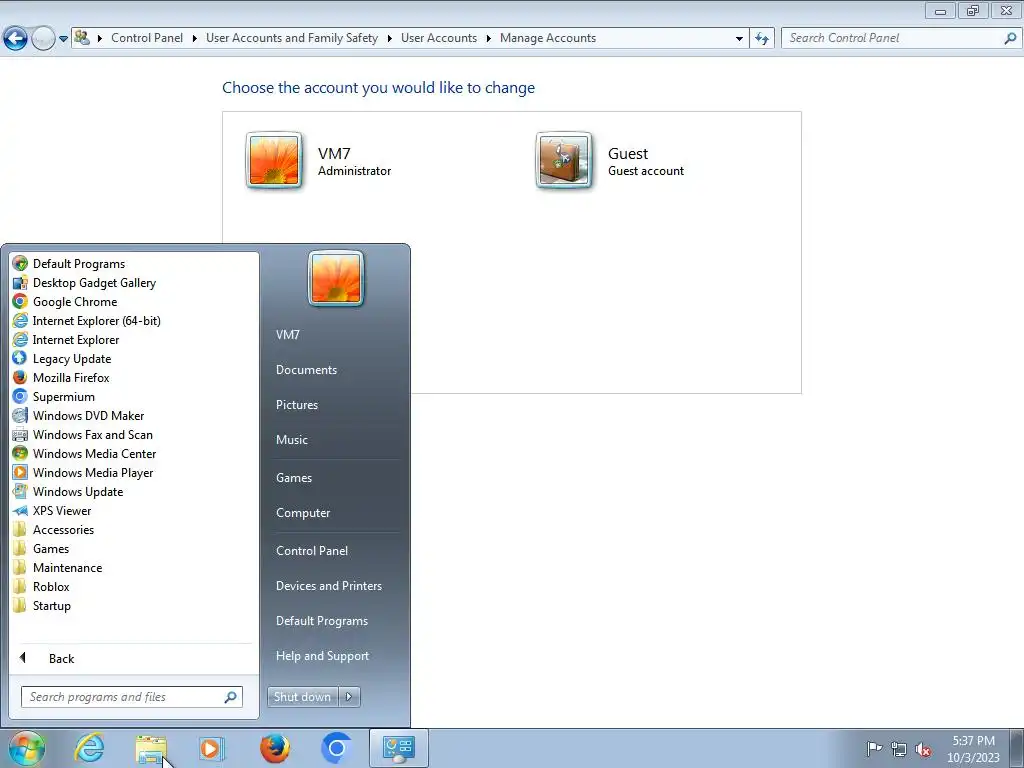
Task: Expand the Accessories folder
Action: [x=53, y=530]
